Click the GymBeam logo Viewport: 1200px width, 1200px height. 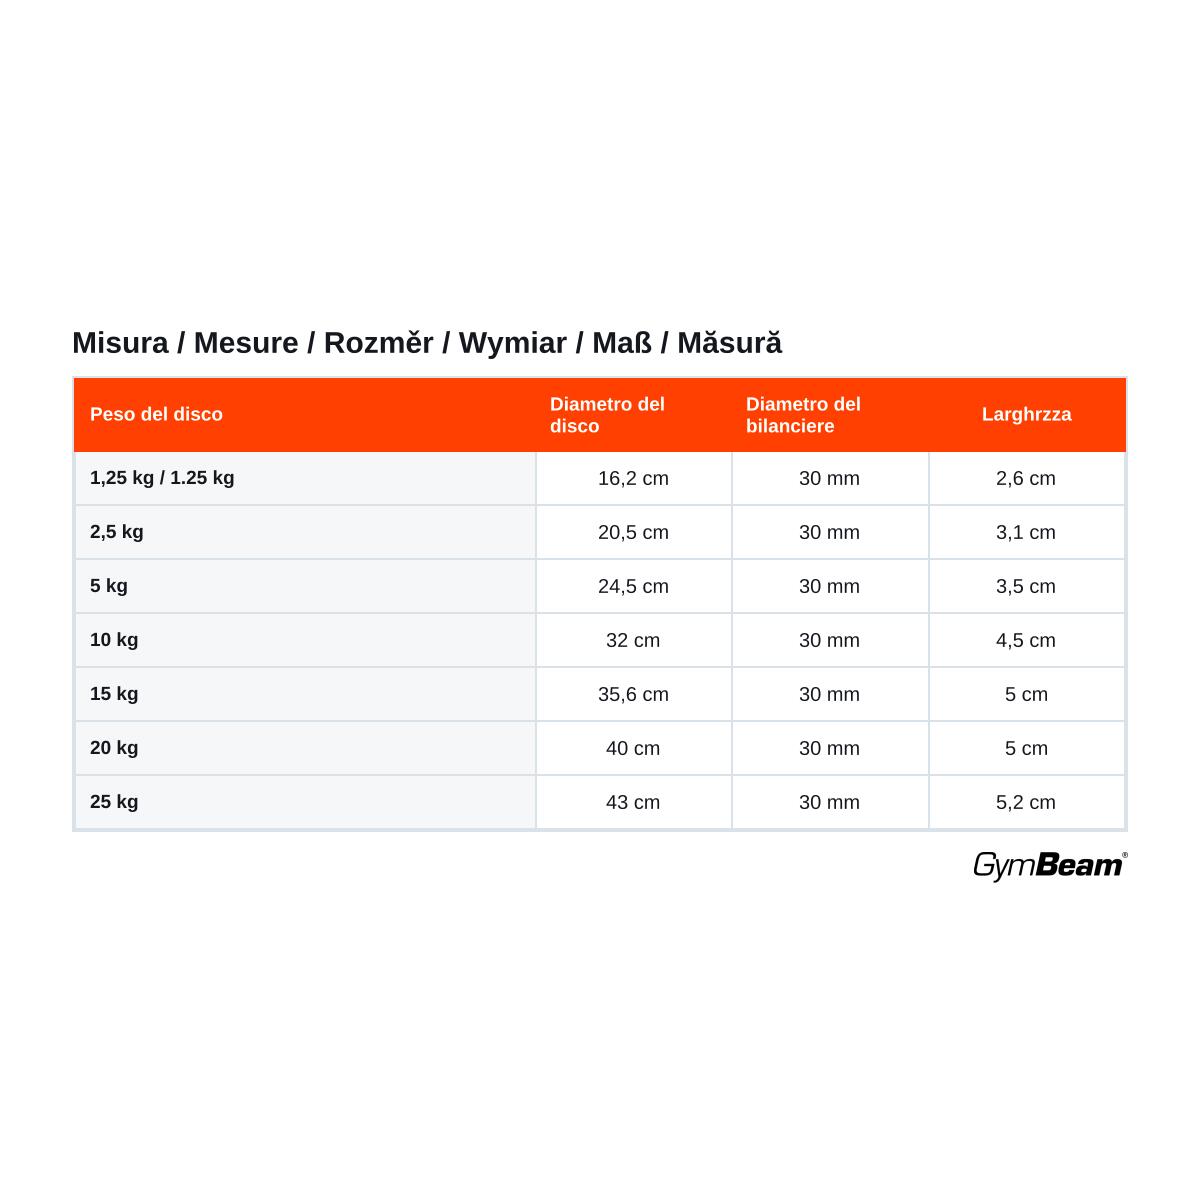1050,866
